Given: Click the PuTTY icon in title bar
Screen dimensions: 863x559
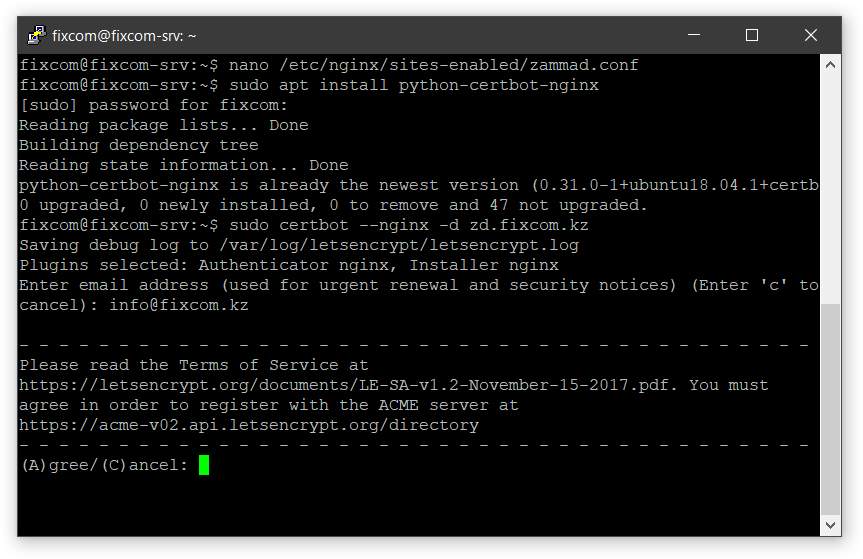Looking at the screenshot, I should coord(37,35).
